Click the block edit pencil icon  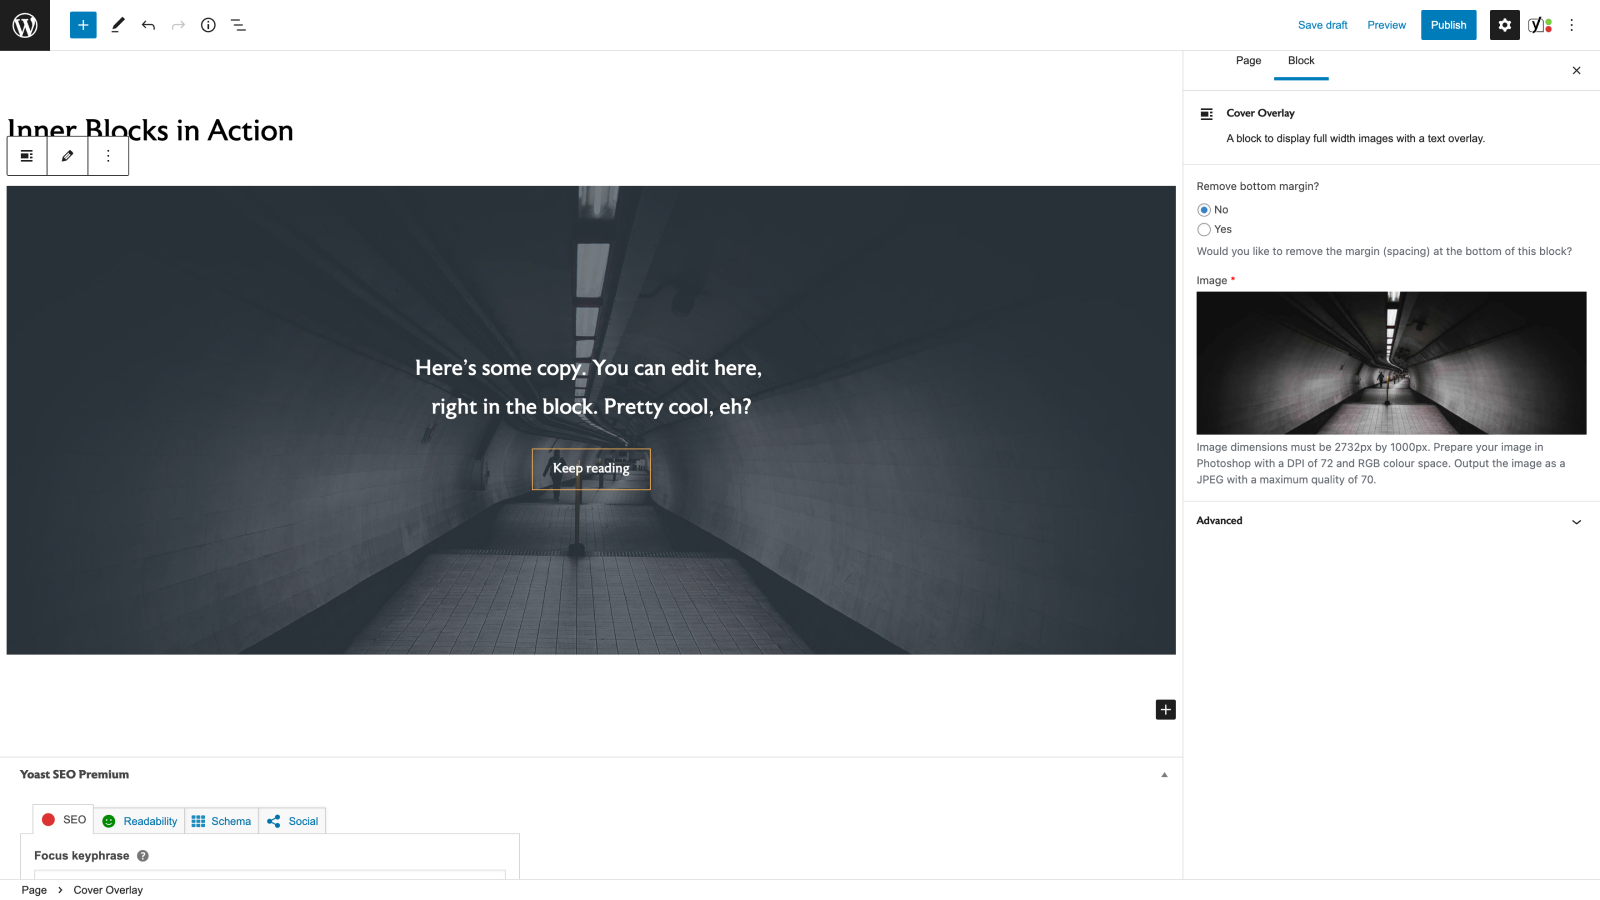pos(67,156)
